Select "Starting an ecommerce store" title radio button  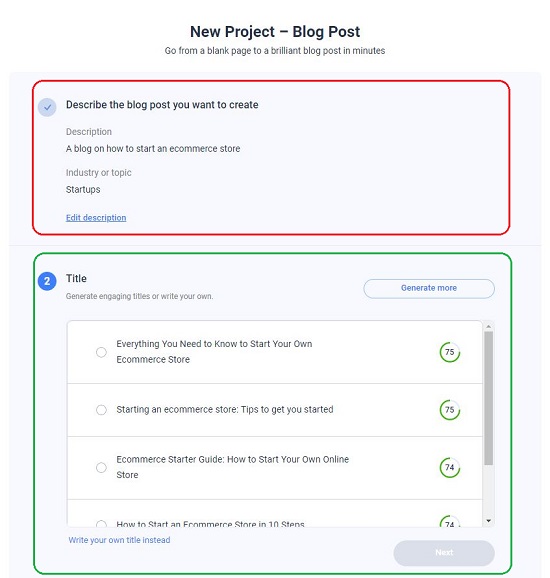pyautogui.click(x=101, y=410)
